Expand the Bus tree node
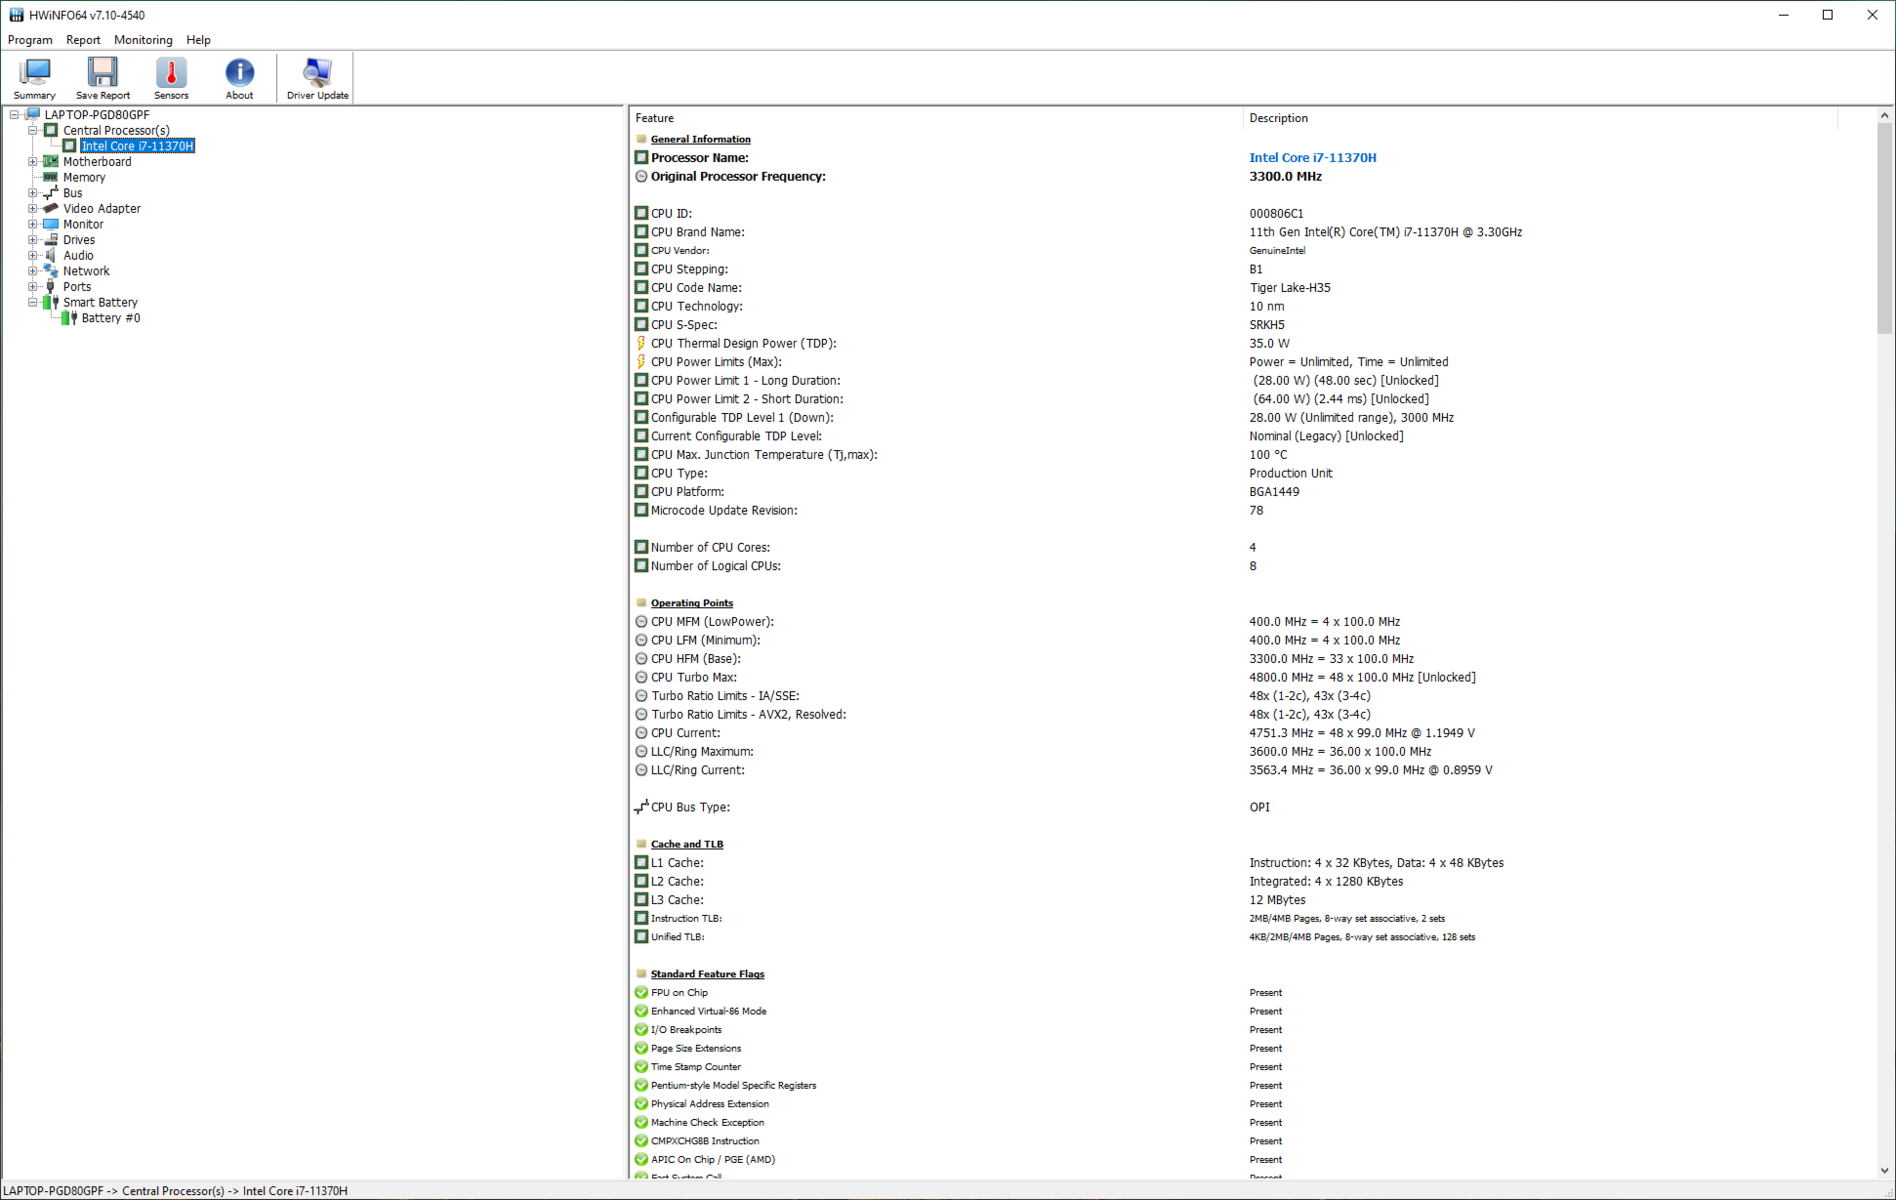 tap(33, 193)
